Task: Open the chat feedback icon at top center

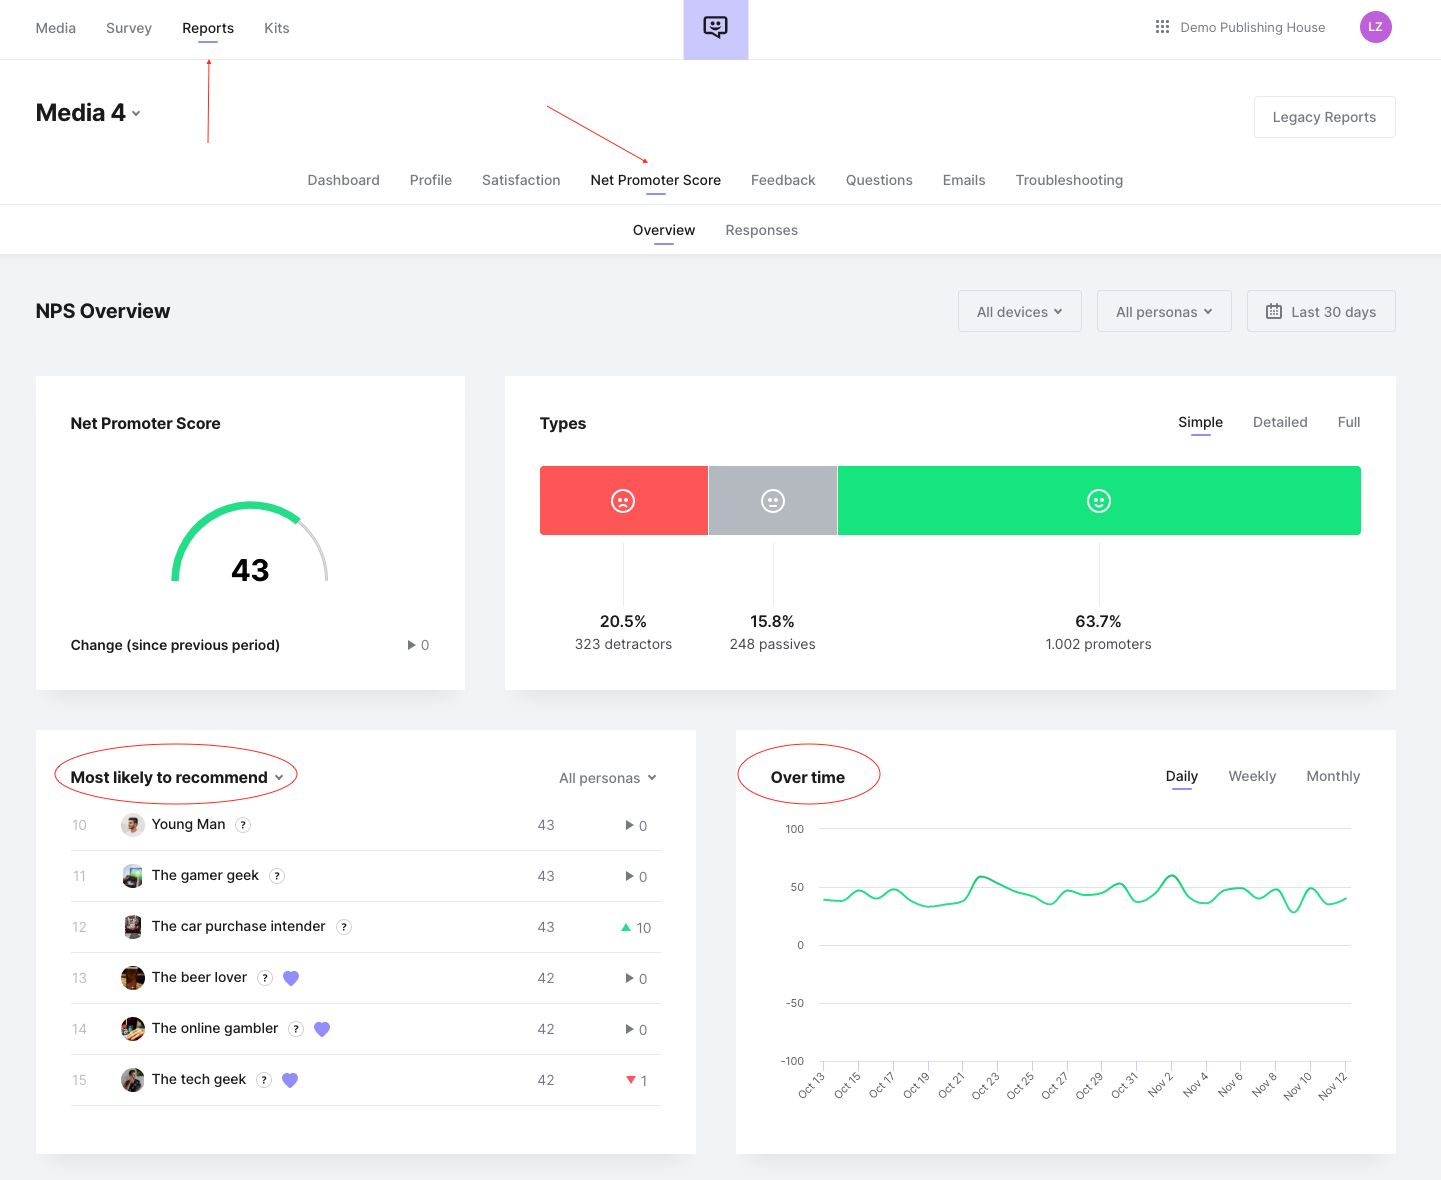Action: [715, 28]
